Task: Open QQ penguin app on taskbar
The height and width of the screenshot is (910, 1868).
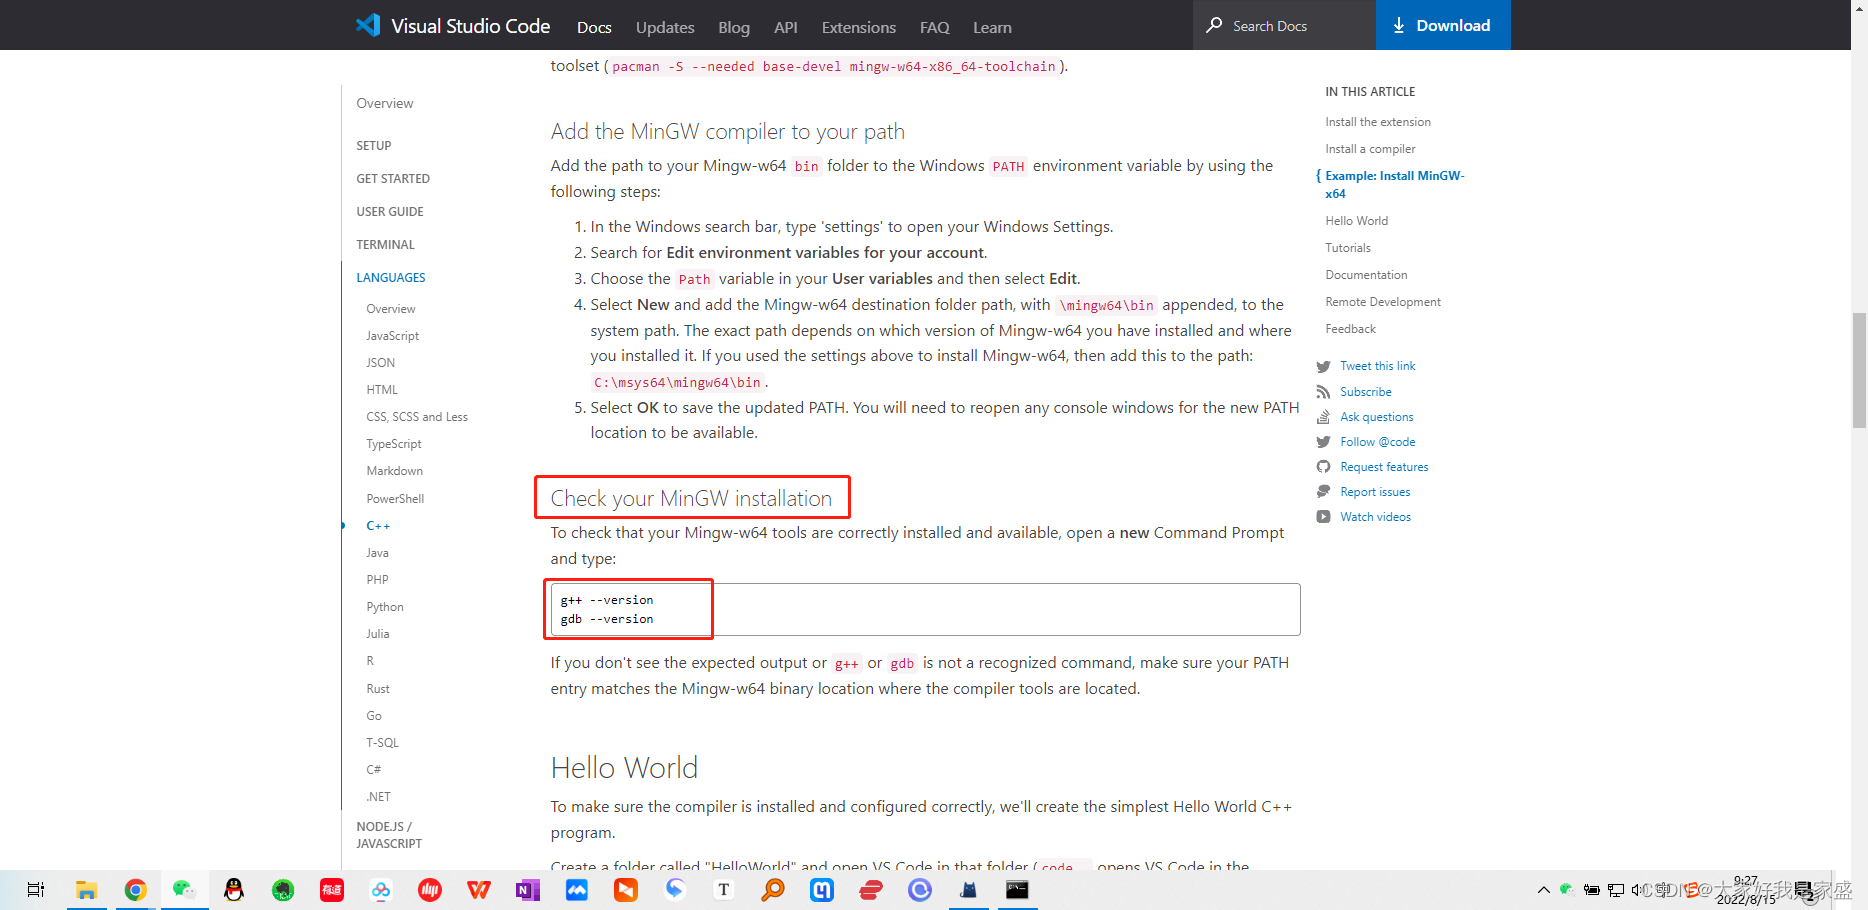Action: pyautogui.click(x=233, y=890)
